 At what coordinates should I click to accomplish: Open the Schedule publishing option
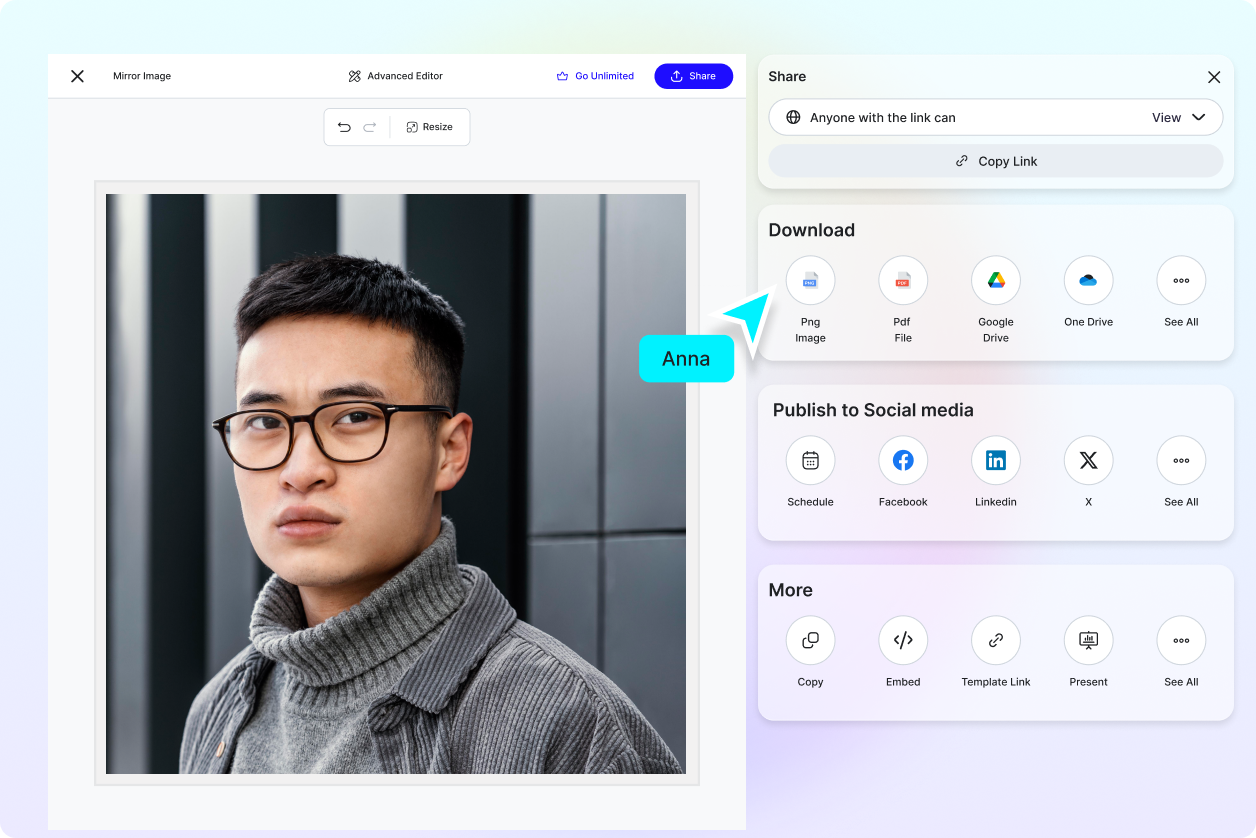[x=810, y=460]
